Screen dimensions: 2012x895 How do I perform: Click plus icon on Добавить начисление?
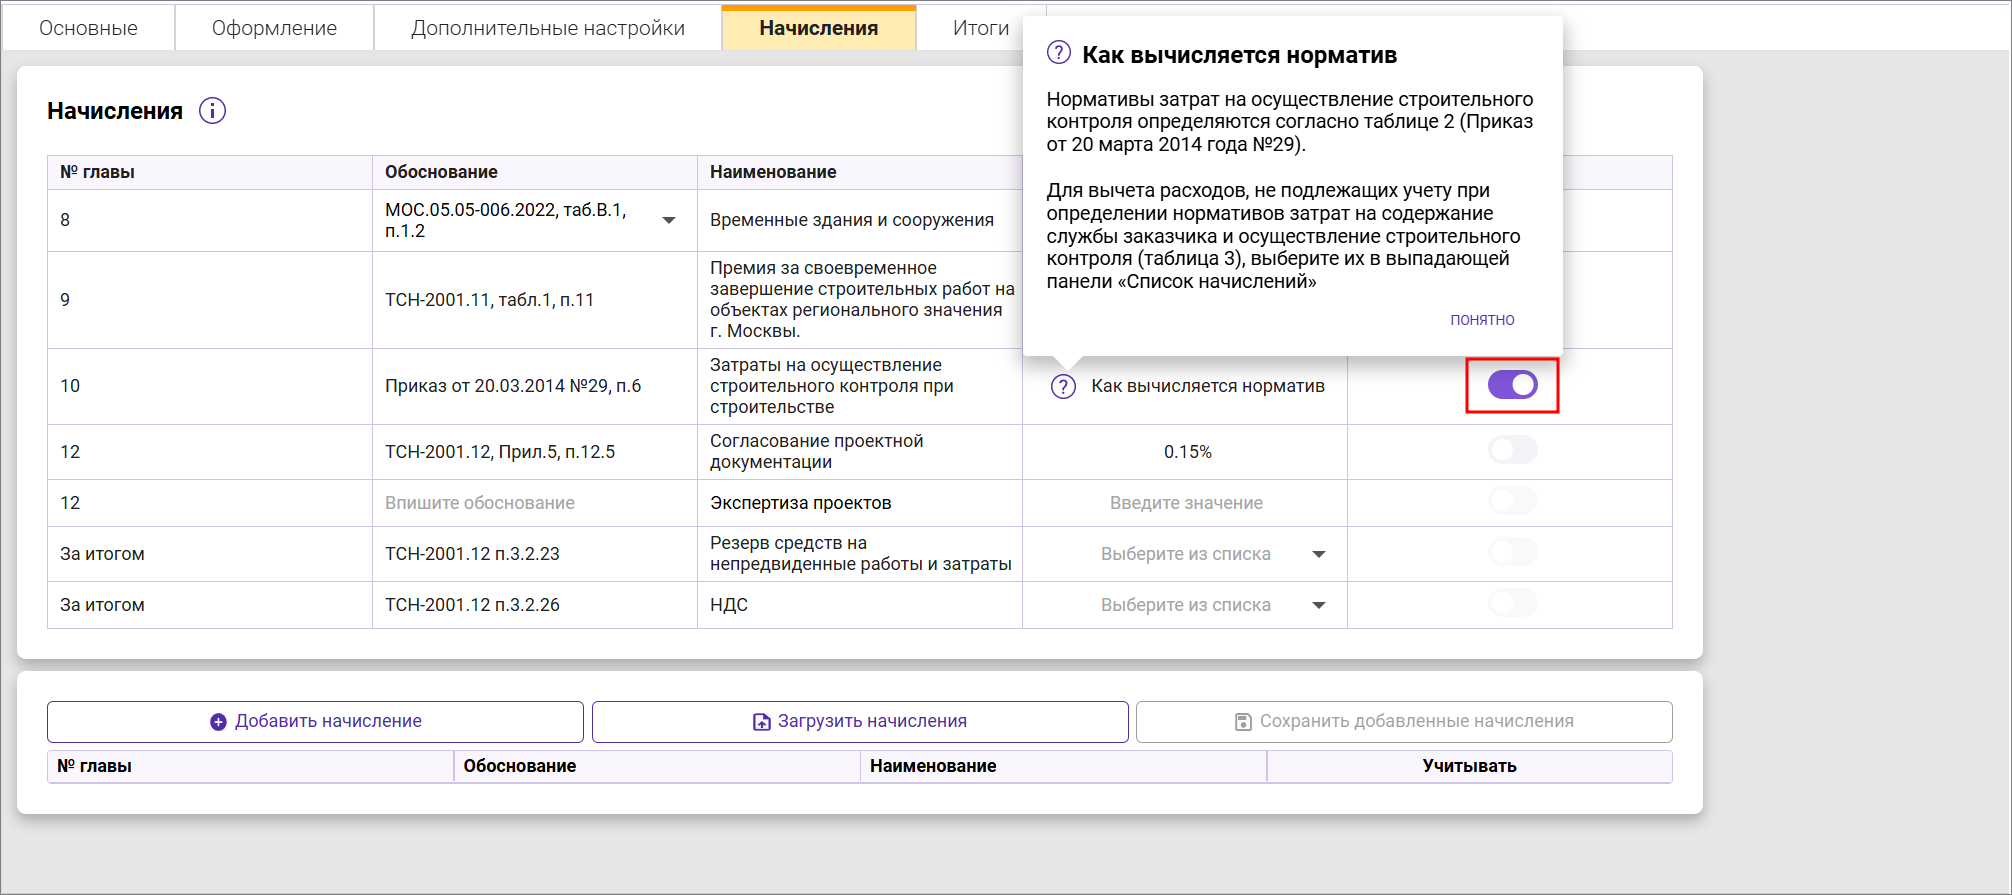tap(218, 722)
